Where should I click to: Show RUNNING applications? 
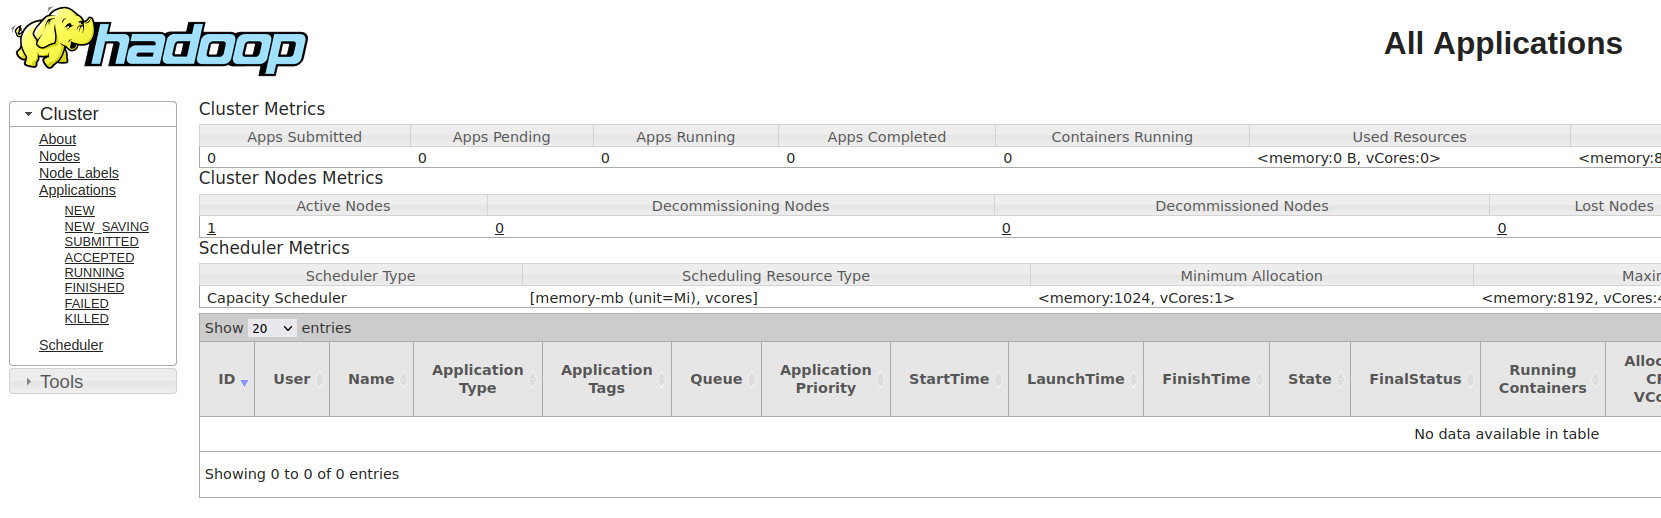click(x=94, y=273)
